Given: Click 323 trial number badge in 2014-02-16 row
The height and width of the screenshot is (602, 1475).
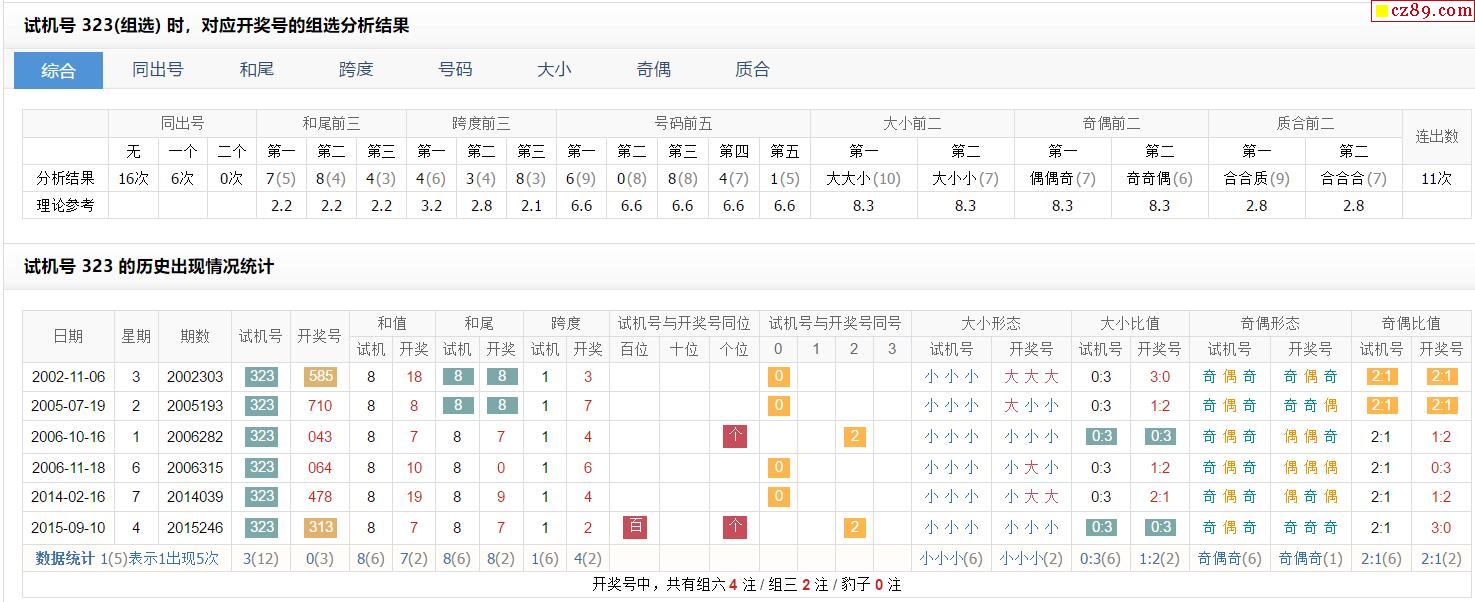Looking at the screenshot, I should (x=261, y=496).
